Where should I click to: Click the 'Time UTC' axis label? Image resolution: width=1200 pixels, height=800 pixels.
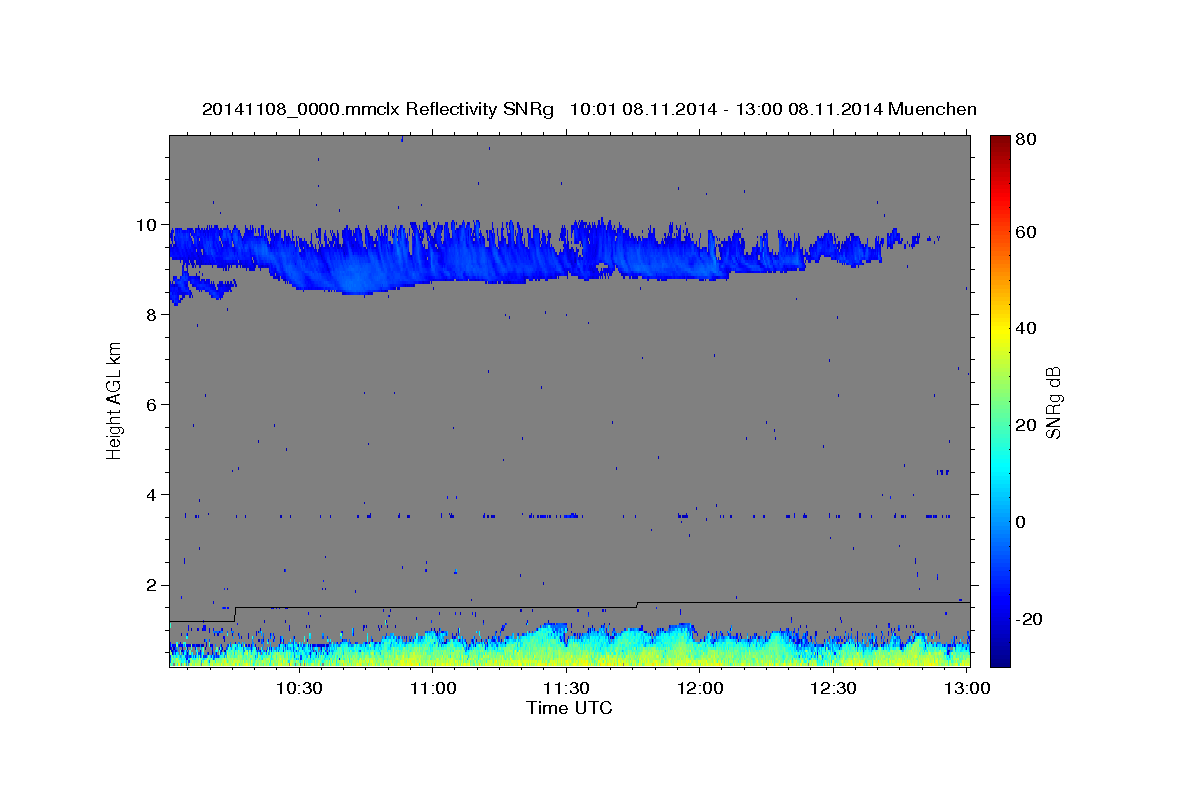pos(569,708)
